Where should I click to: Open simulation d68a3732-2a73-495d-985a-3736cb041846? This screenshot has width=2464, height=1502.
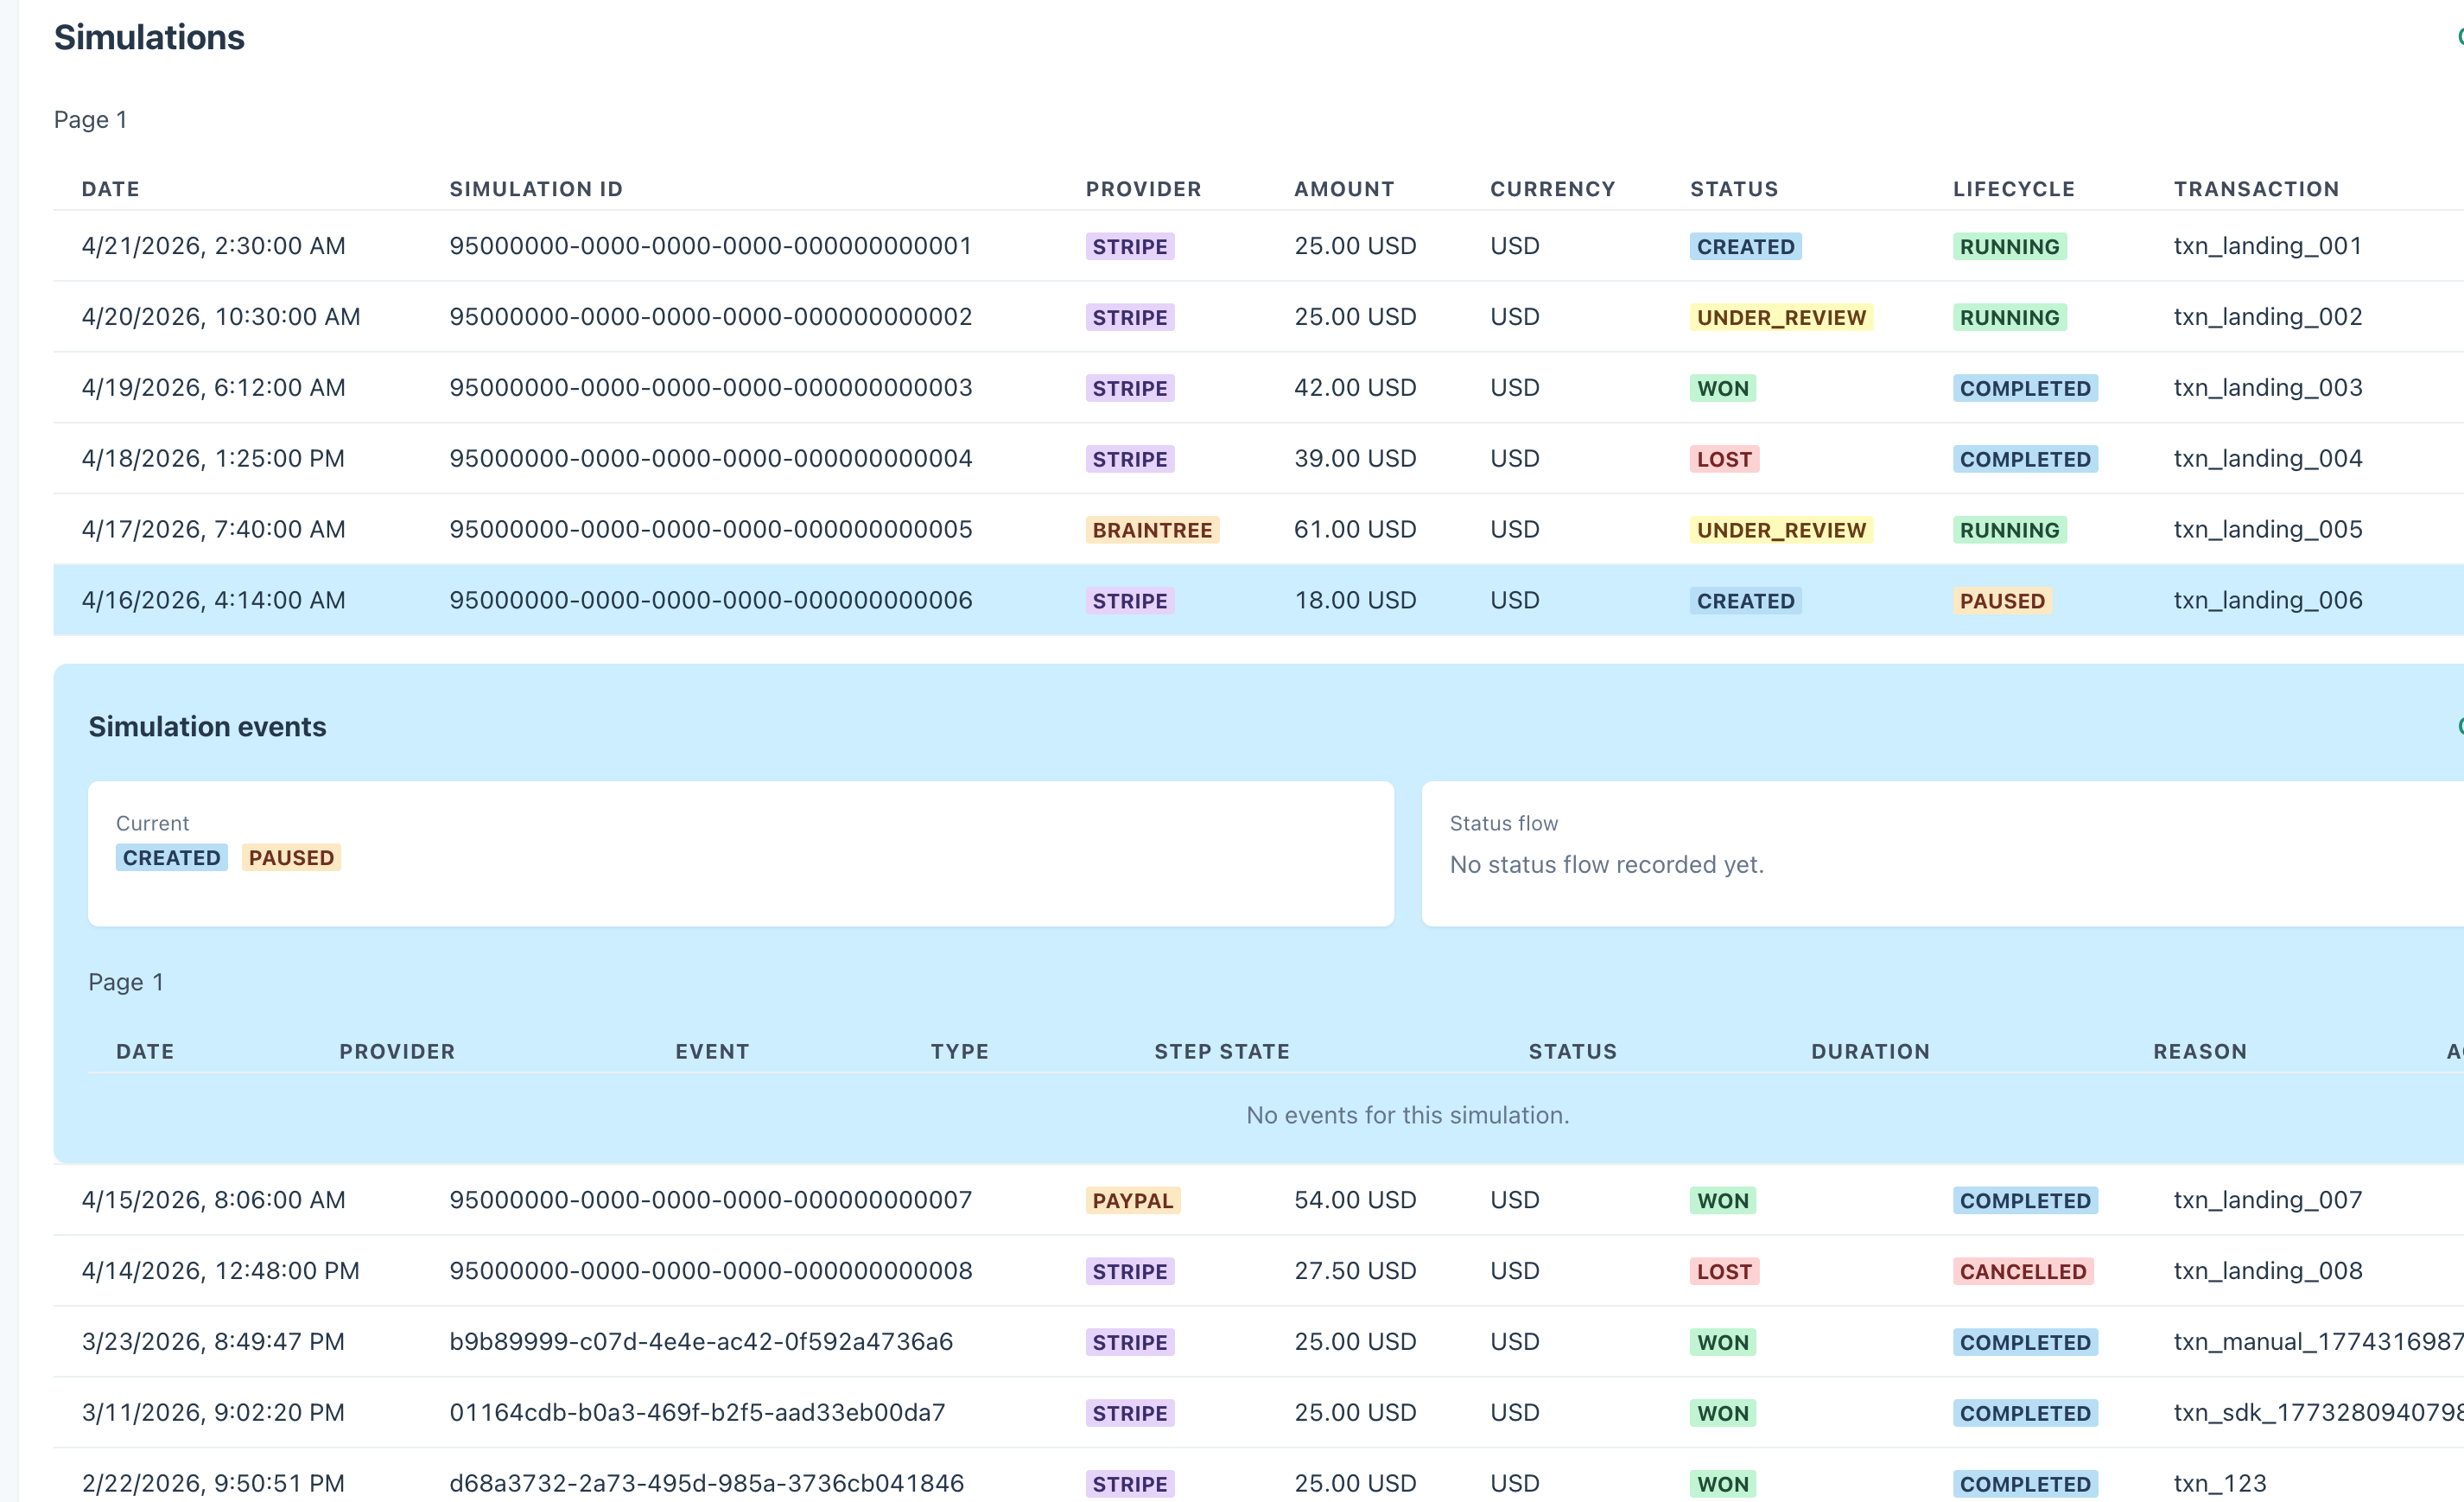coord(706,1483)
